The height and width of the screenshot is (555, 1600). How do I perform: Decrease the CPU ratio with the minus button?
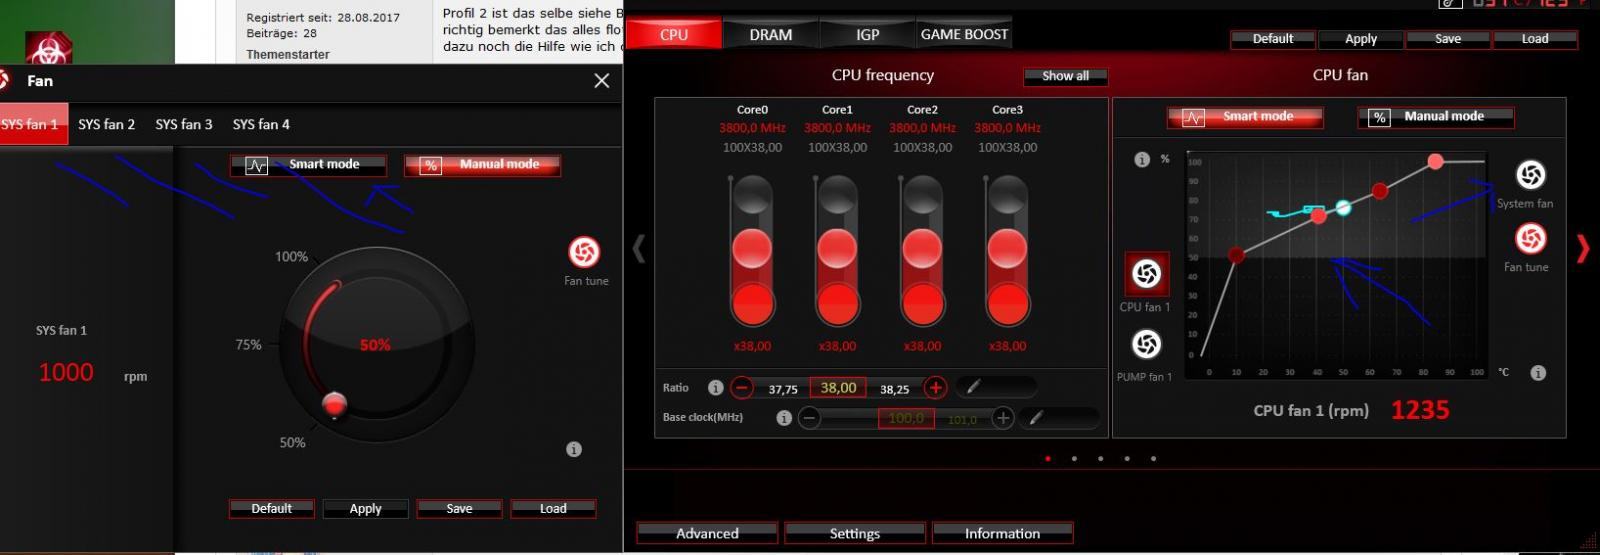click(742, 388)
